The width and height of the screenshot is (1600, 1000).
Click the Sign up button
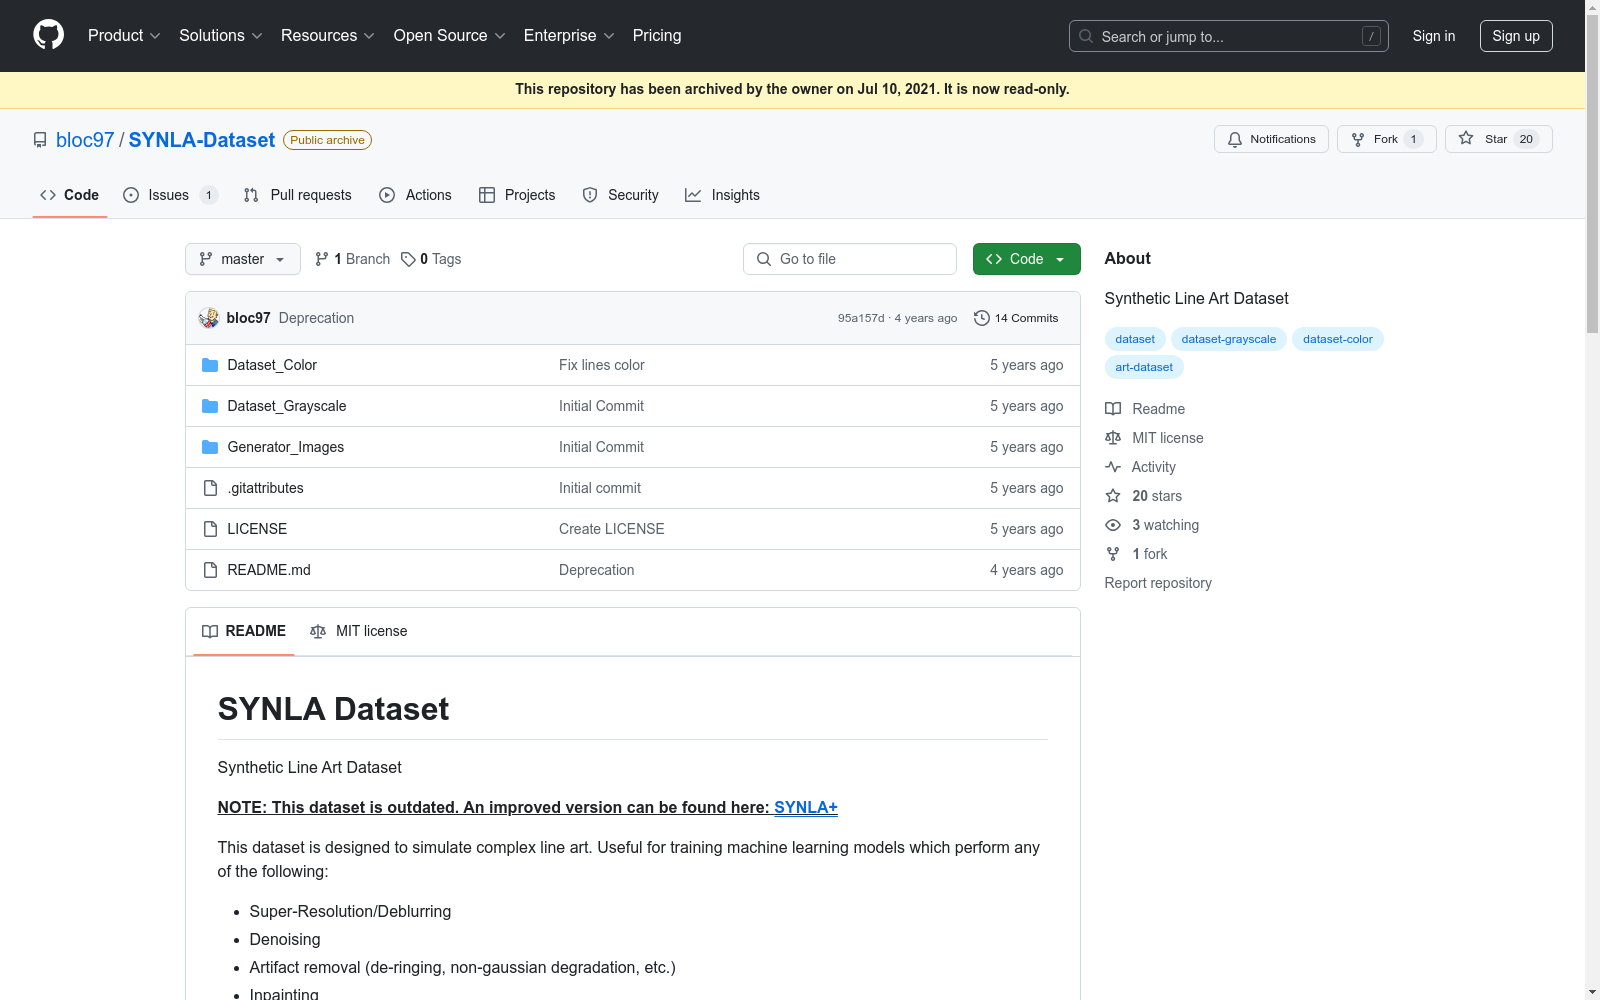coord(1516,36)
